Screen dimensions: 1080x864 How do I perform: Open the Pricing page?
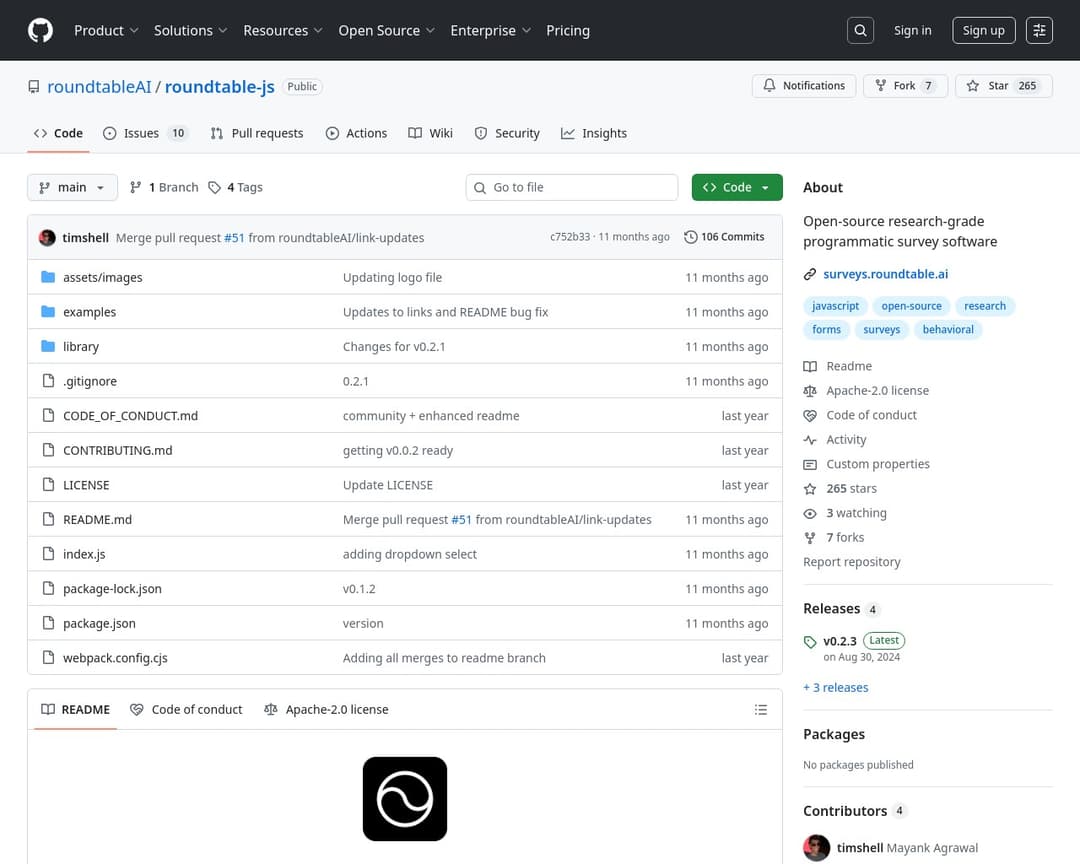(568, 30)
